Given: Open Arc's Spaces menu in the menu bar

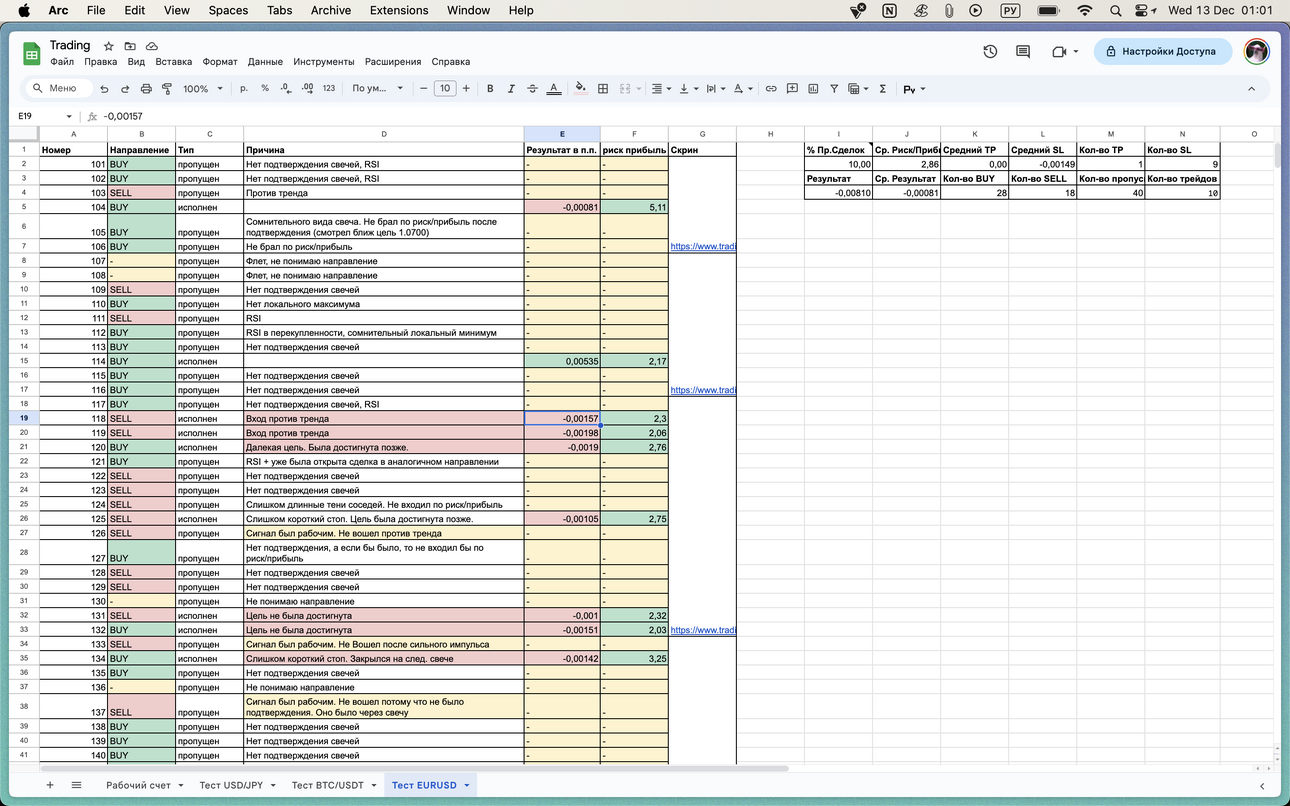Looking at the screenshot, I should pos(228,10).
